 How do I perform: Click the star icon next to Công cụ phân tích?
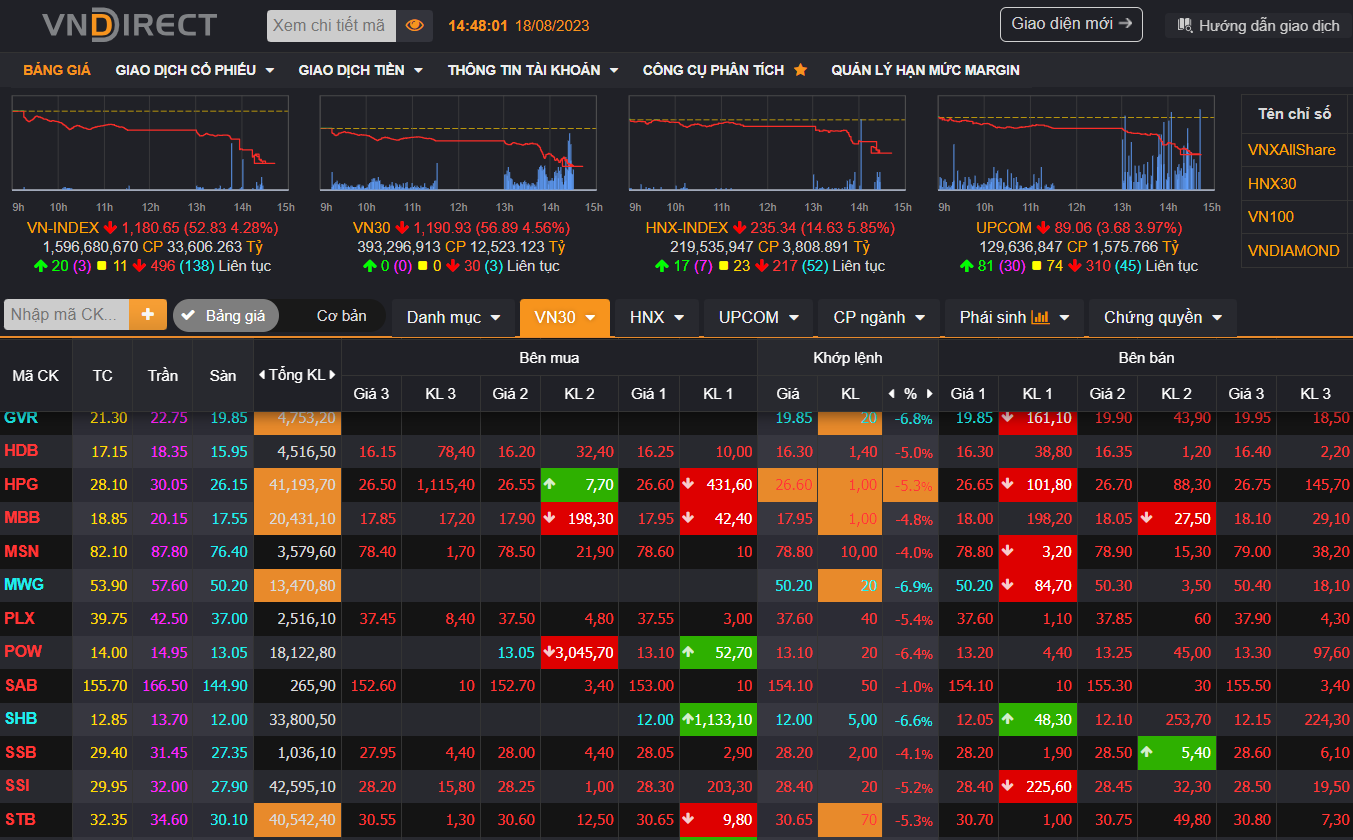pyautogui.click(x=800, y=70)
